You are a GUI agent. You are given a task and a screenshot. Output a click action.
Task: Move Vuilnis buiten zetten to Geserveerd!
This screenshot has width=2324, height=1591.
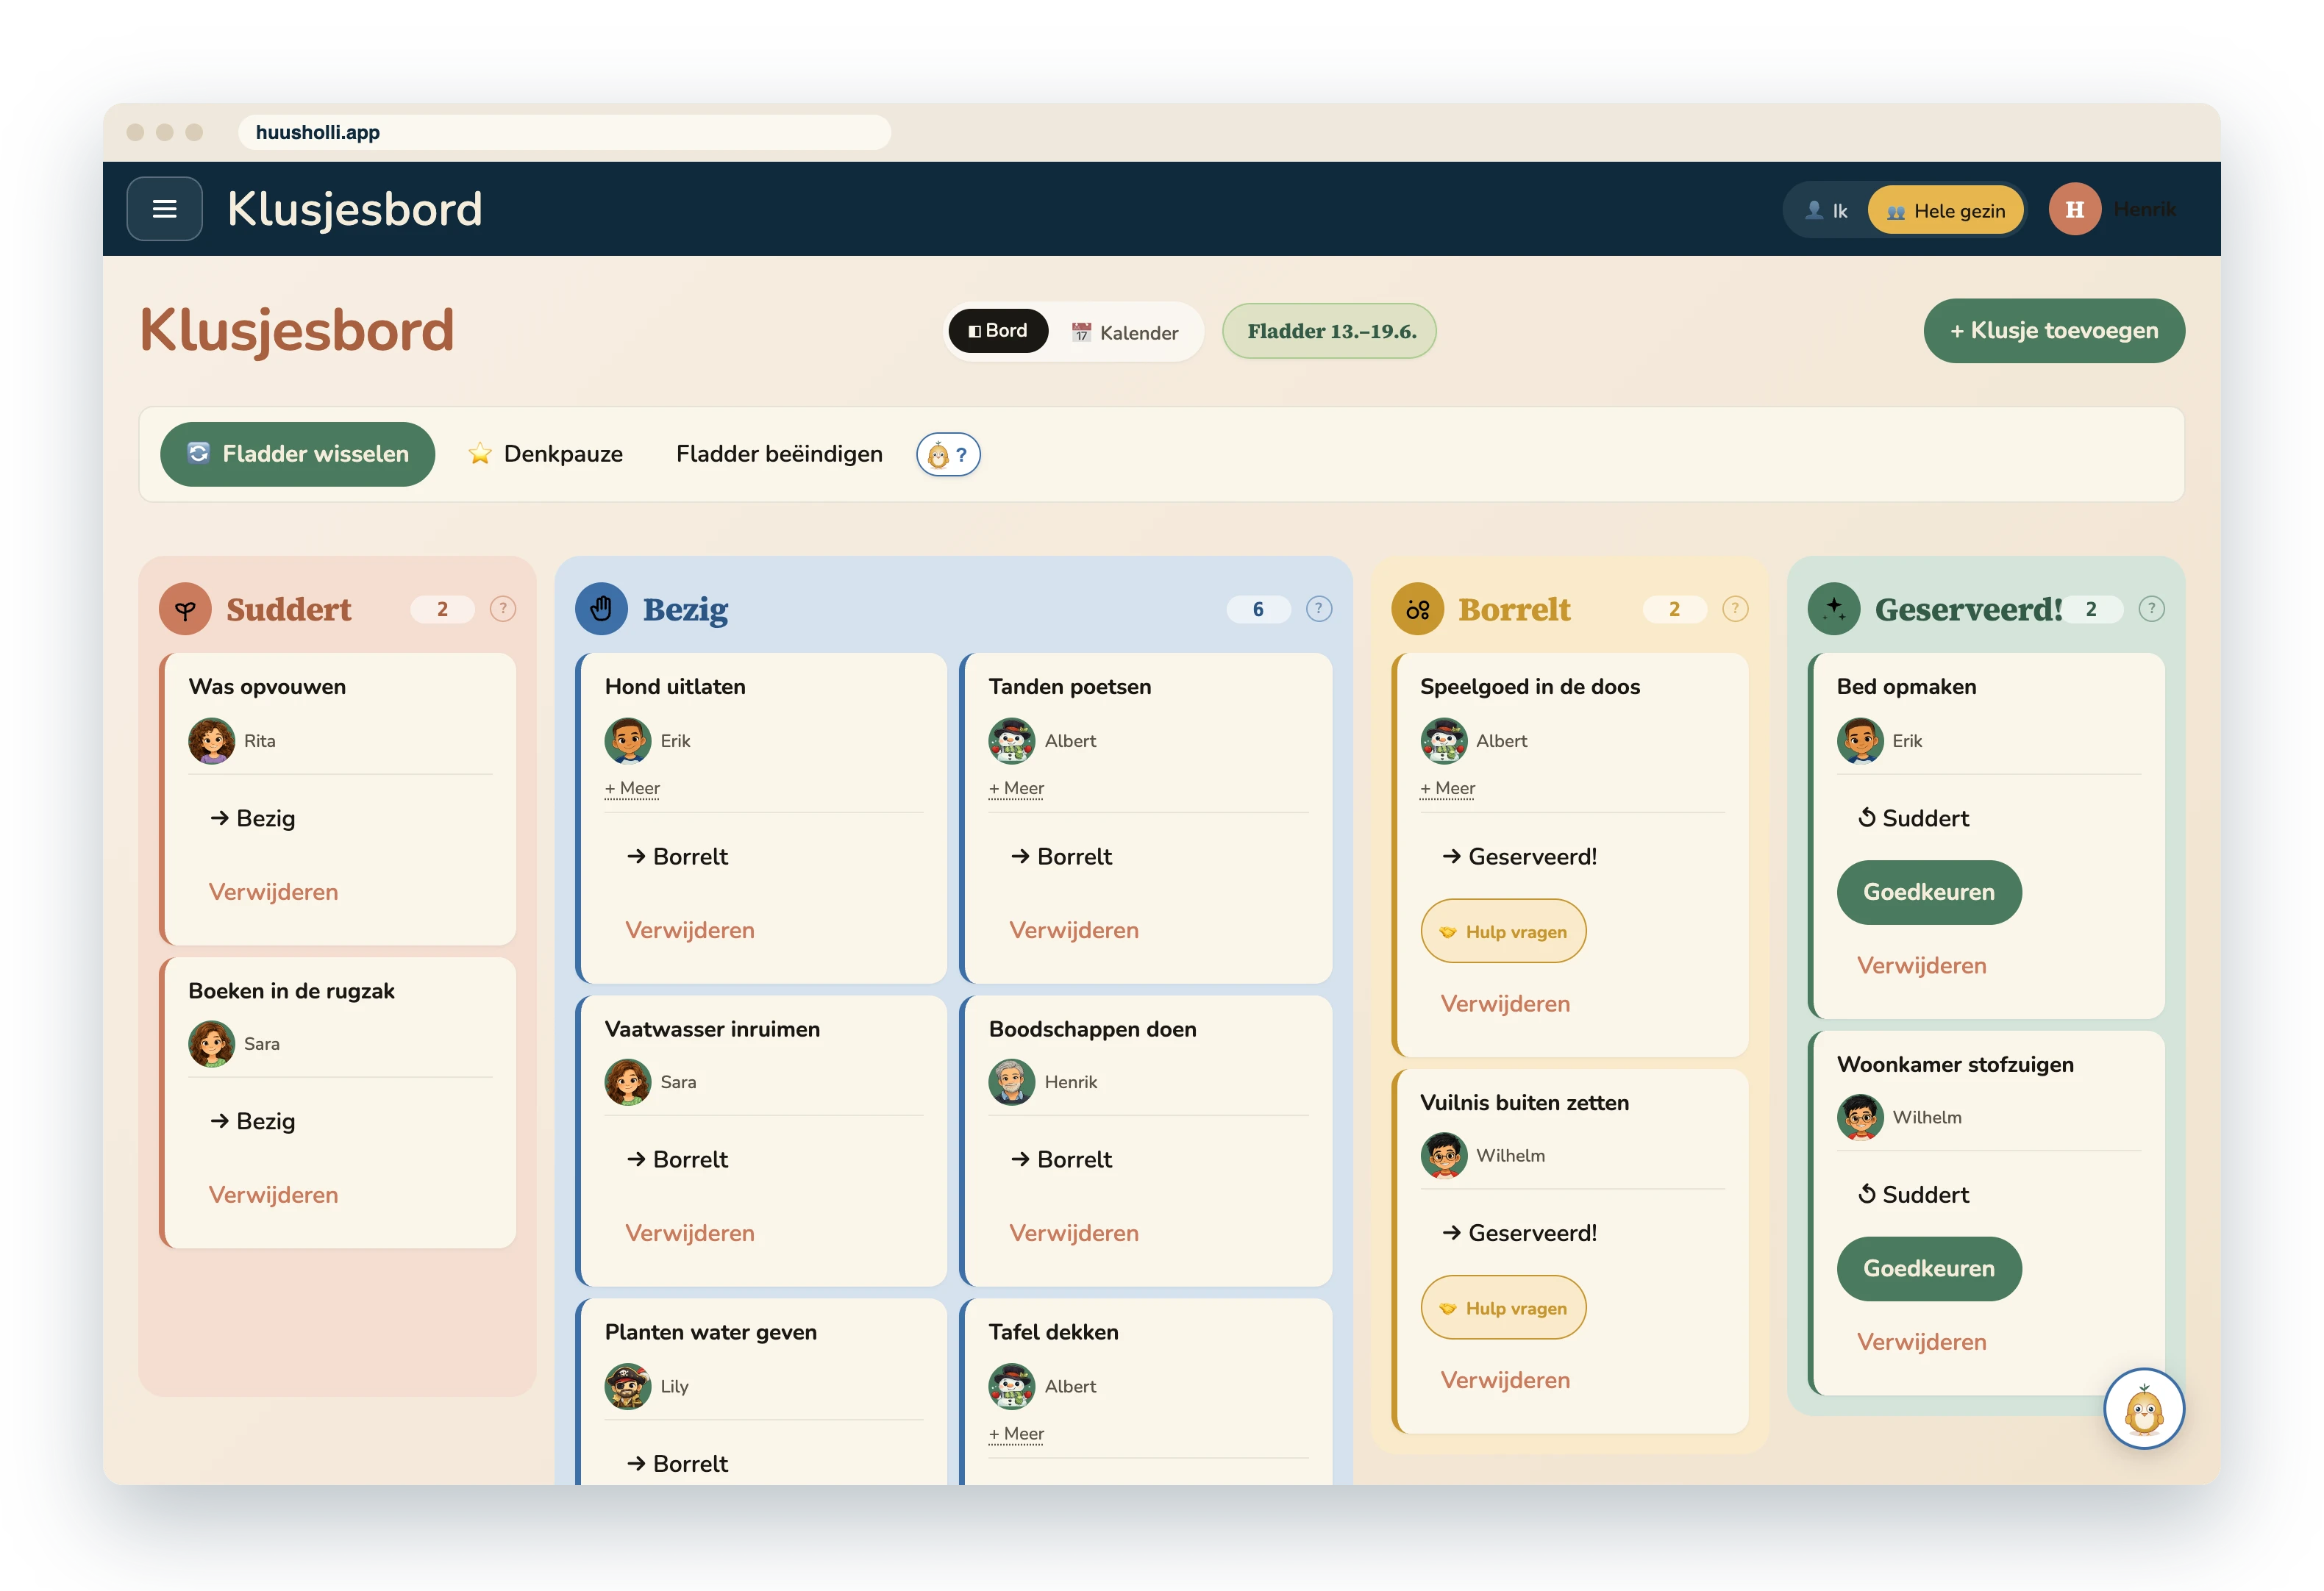(x=1519, y=1233)
